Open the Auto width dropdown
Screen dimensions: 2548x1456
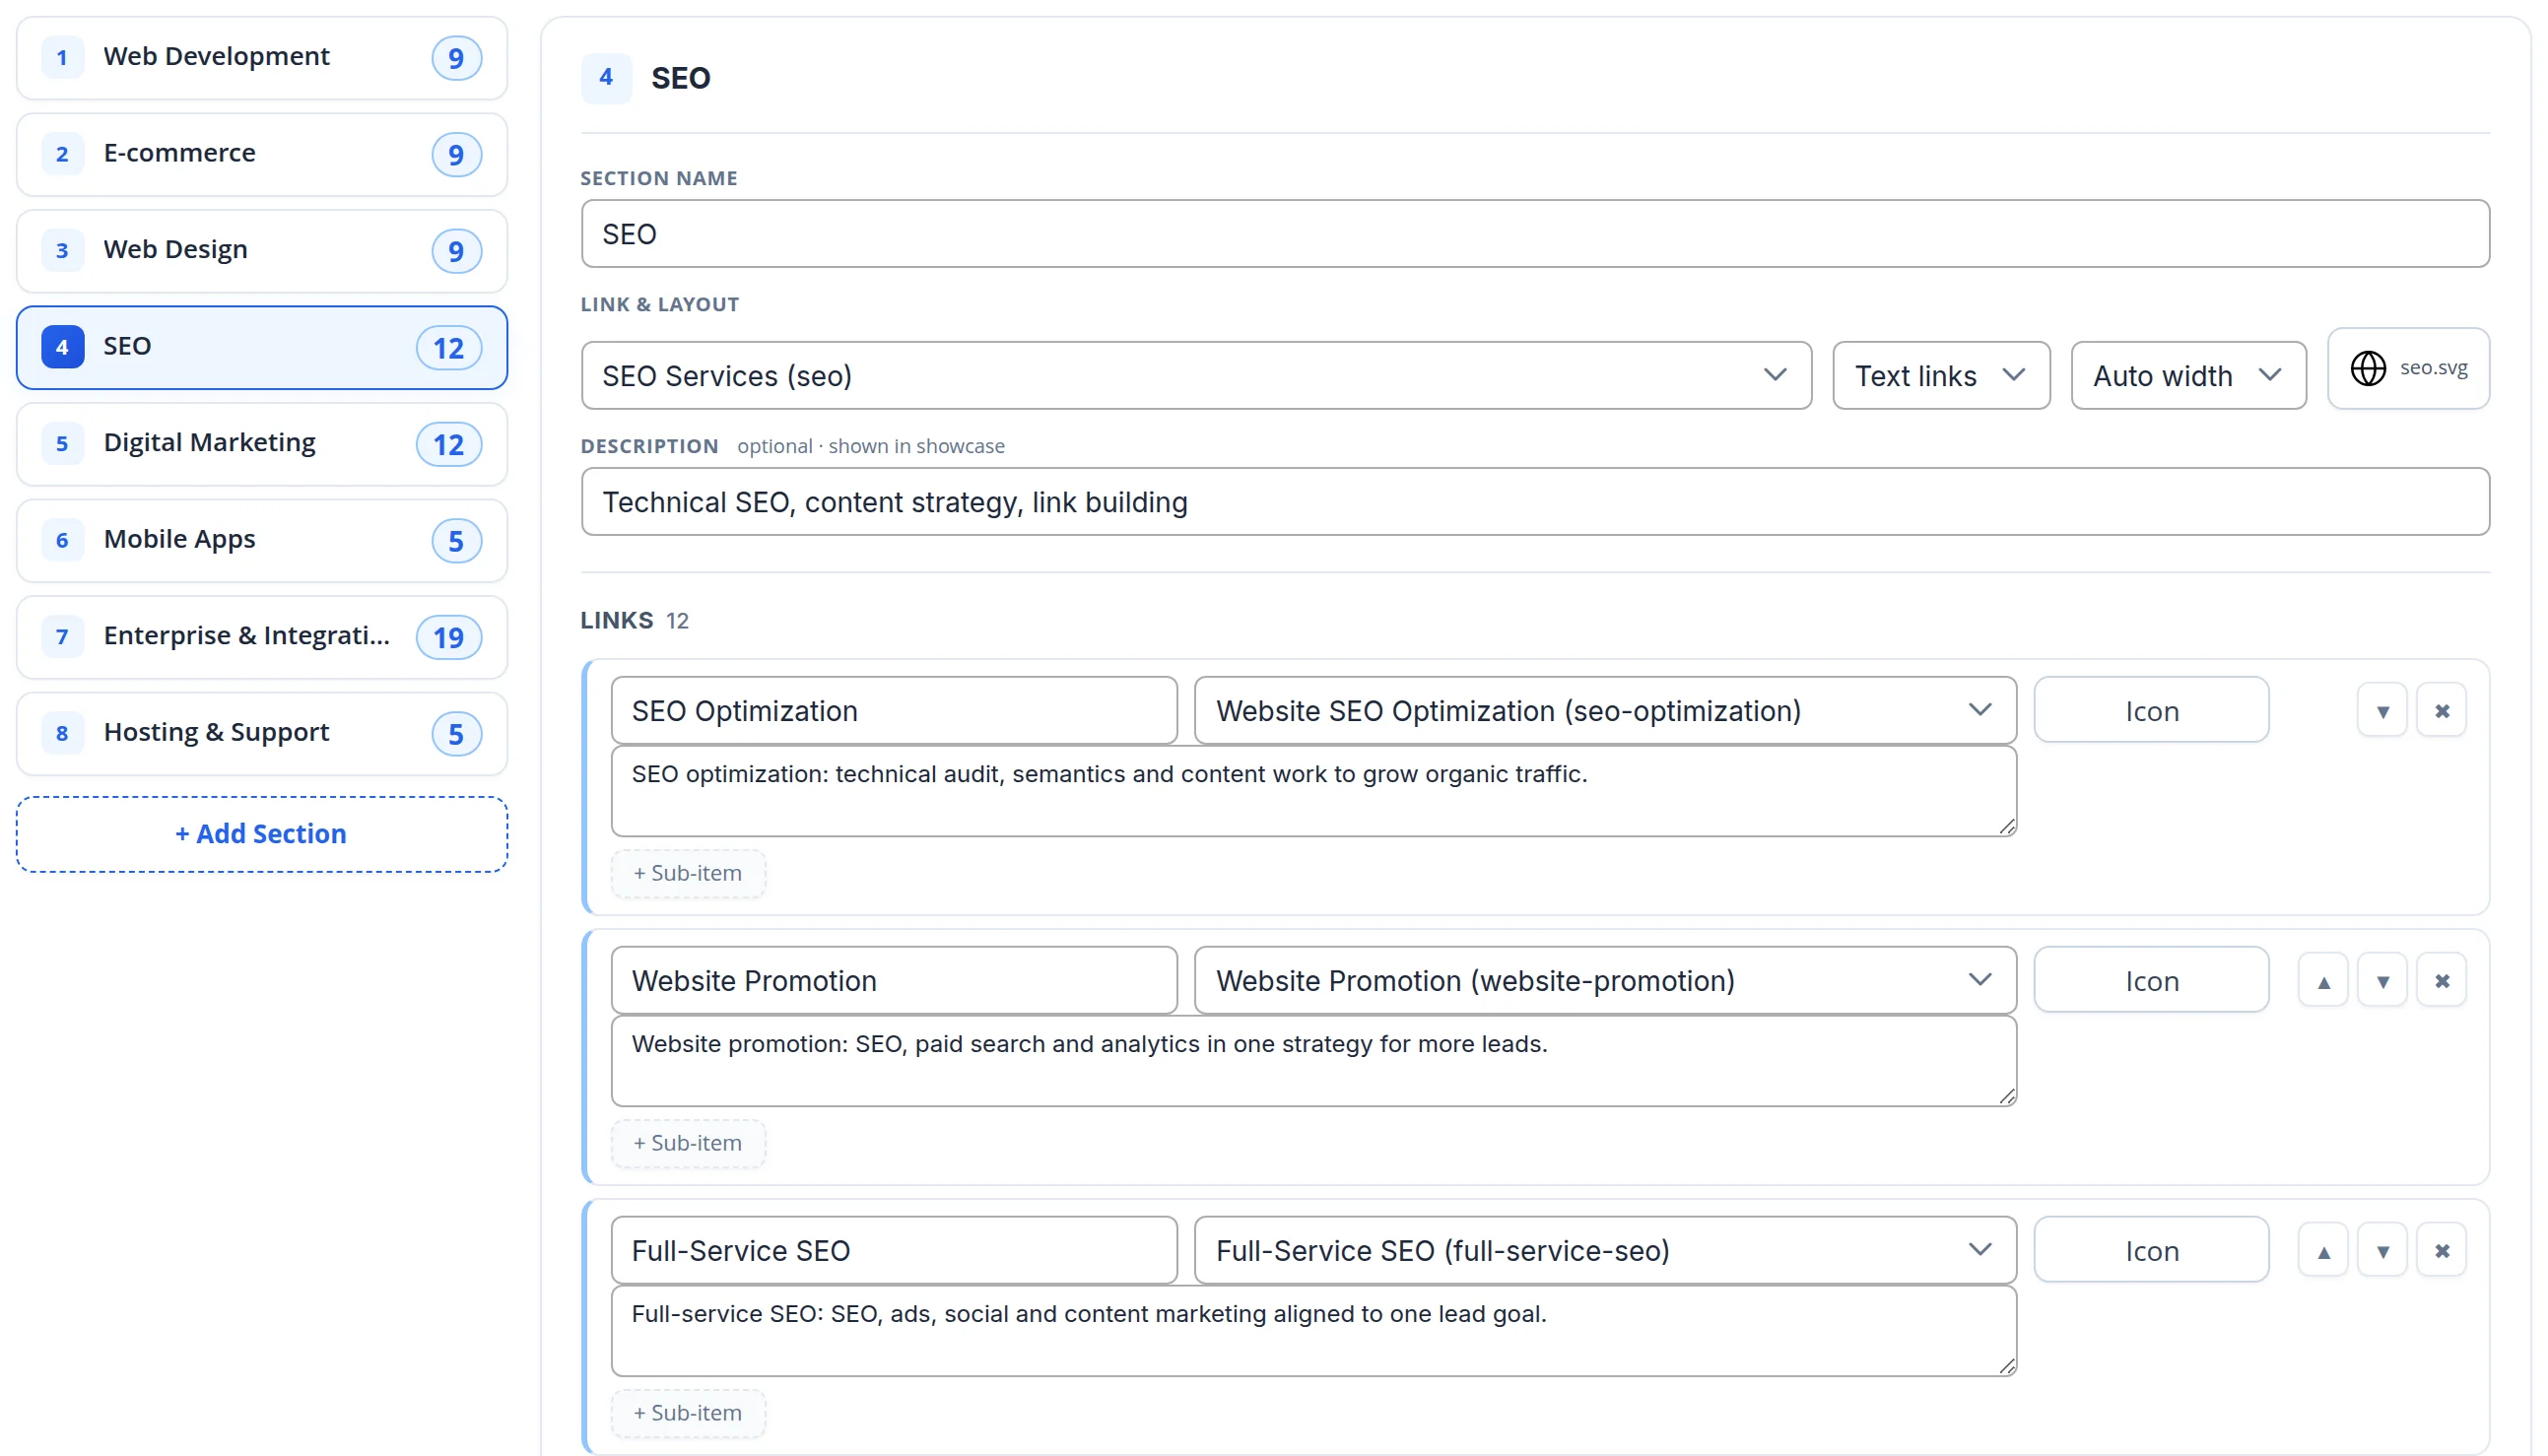pyautogui.click(x=2188, y=376)
